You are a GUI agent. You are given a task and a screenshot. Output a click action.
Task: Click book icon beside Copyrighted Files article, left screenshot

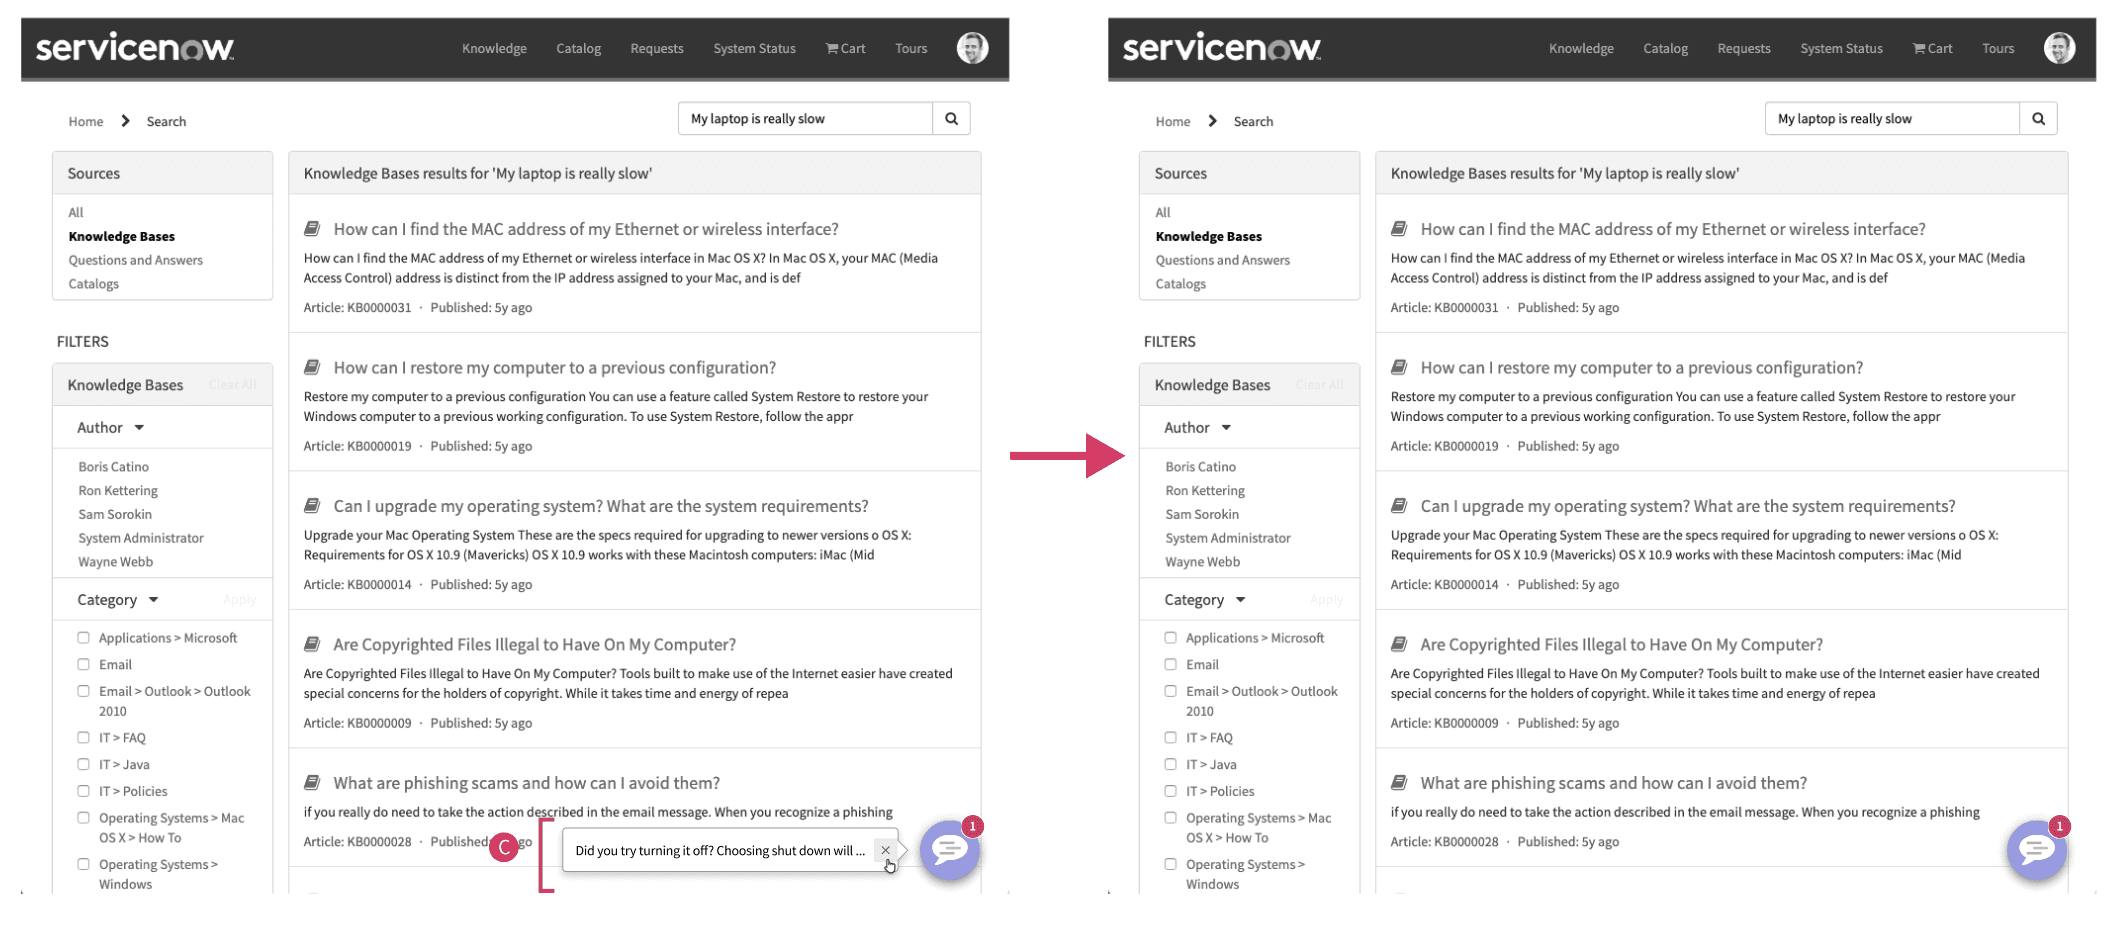312,644
